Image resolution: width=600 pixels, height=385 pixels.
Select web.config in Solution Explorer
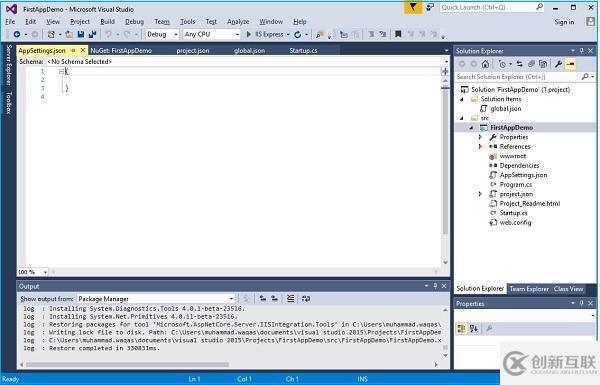pyautogui.click(x=515, y=222)
